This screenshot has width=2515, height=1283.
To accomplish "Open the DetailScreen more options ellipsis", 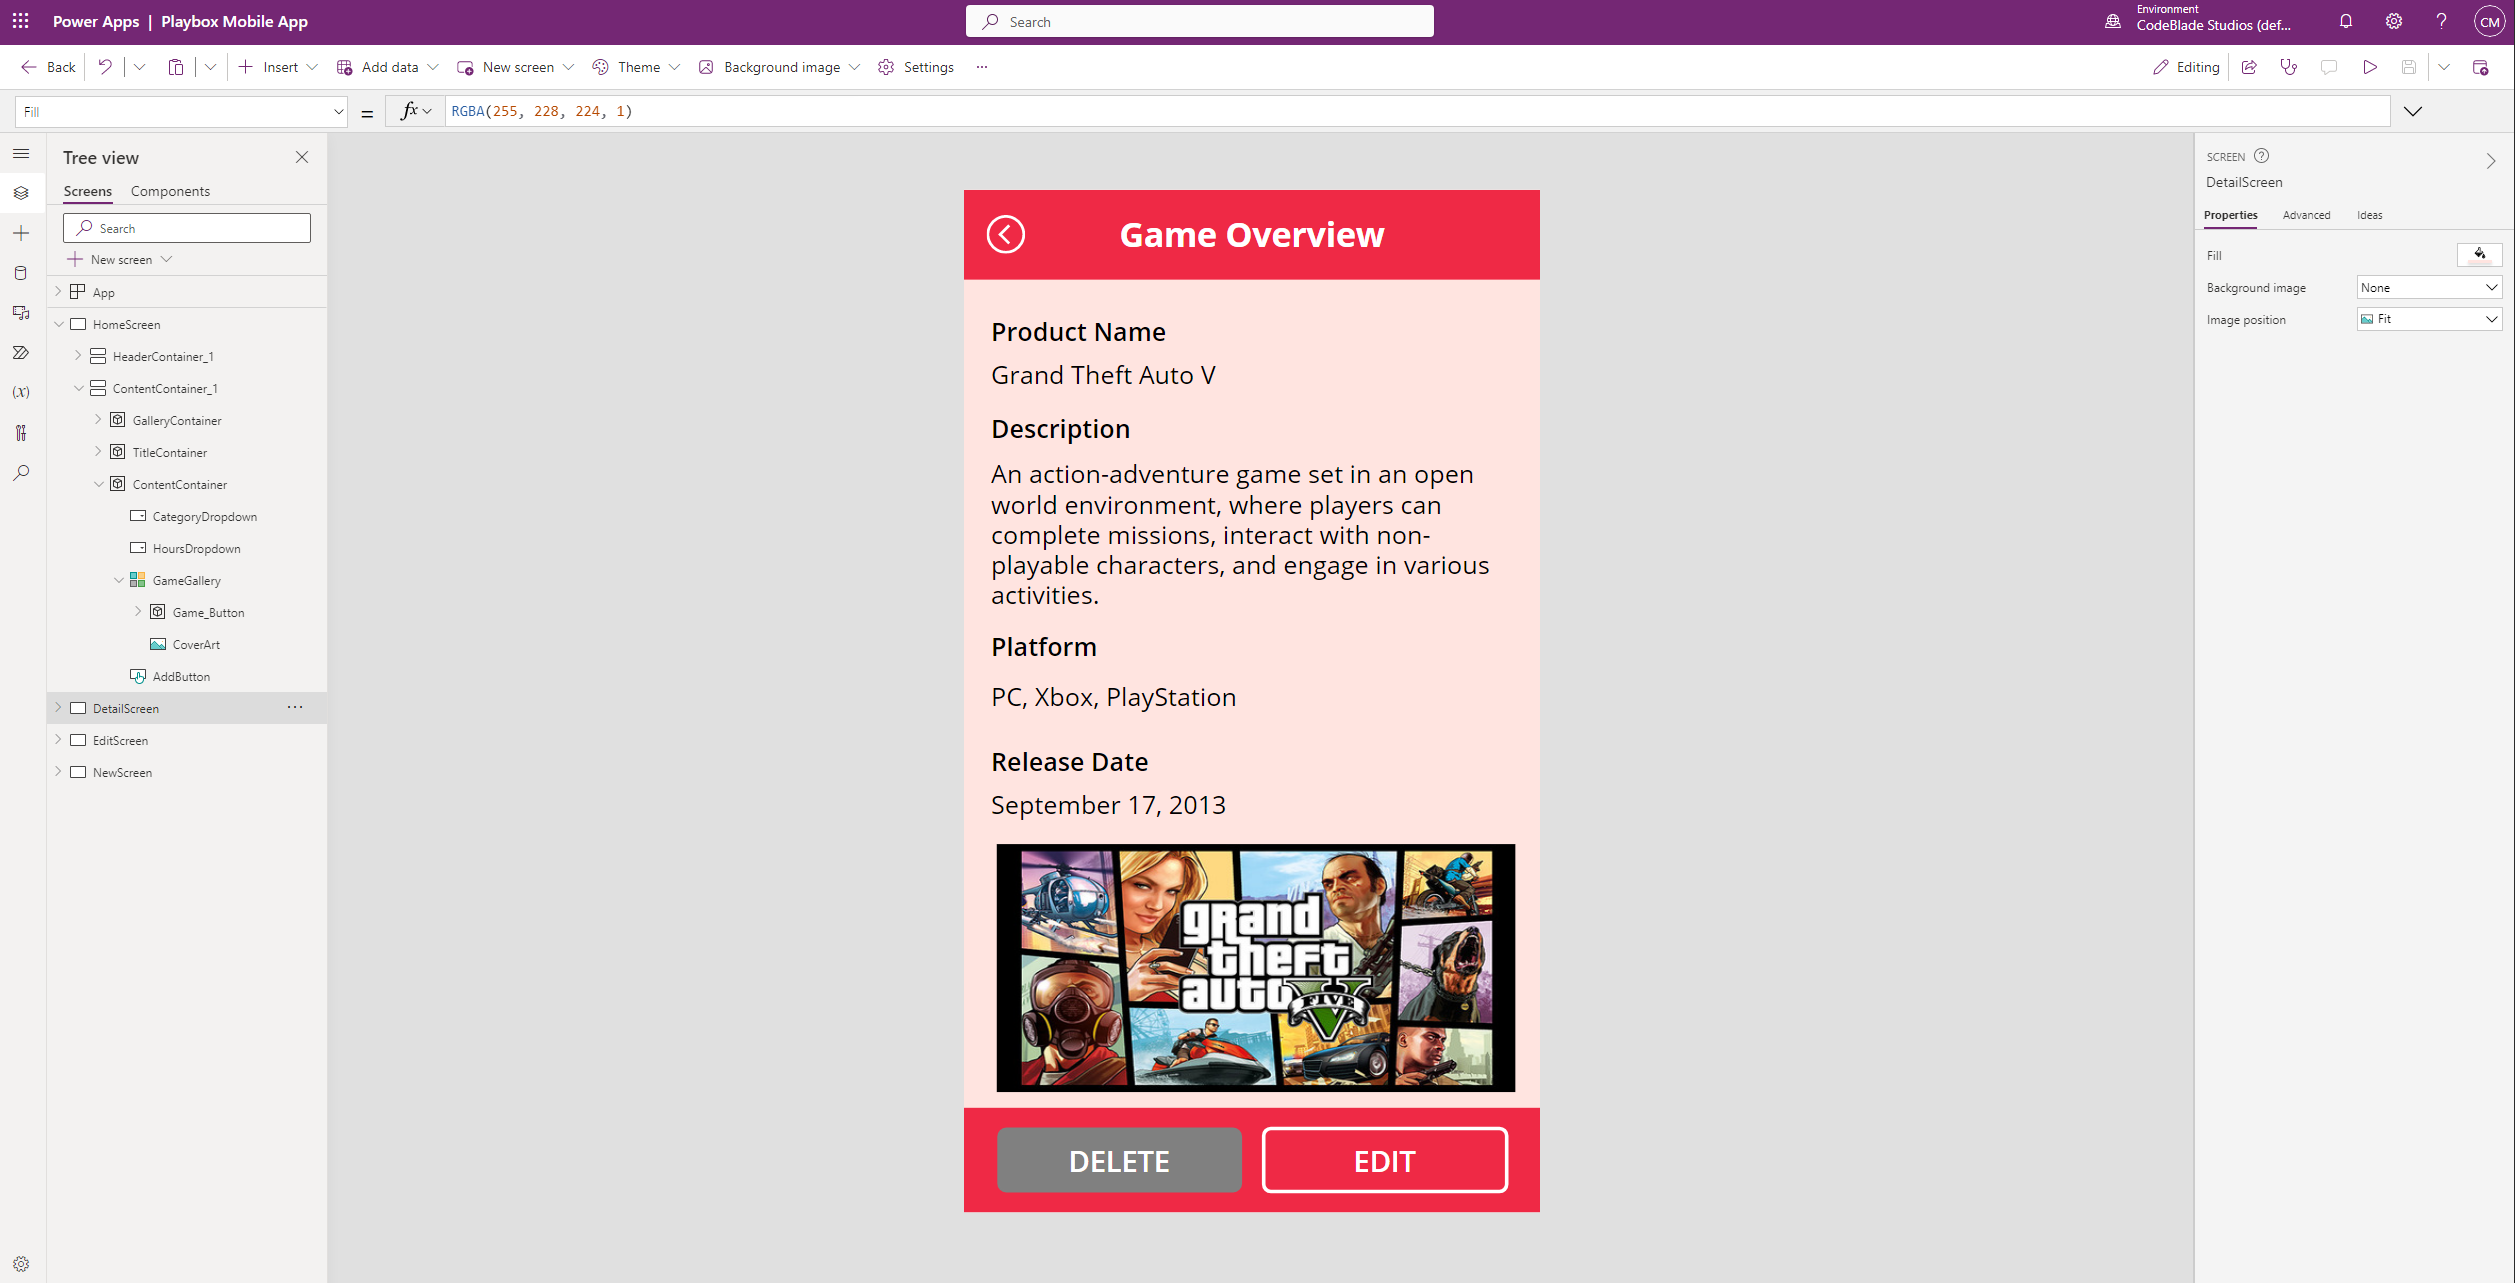I will pos(295,707).
